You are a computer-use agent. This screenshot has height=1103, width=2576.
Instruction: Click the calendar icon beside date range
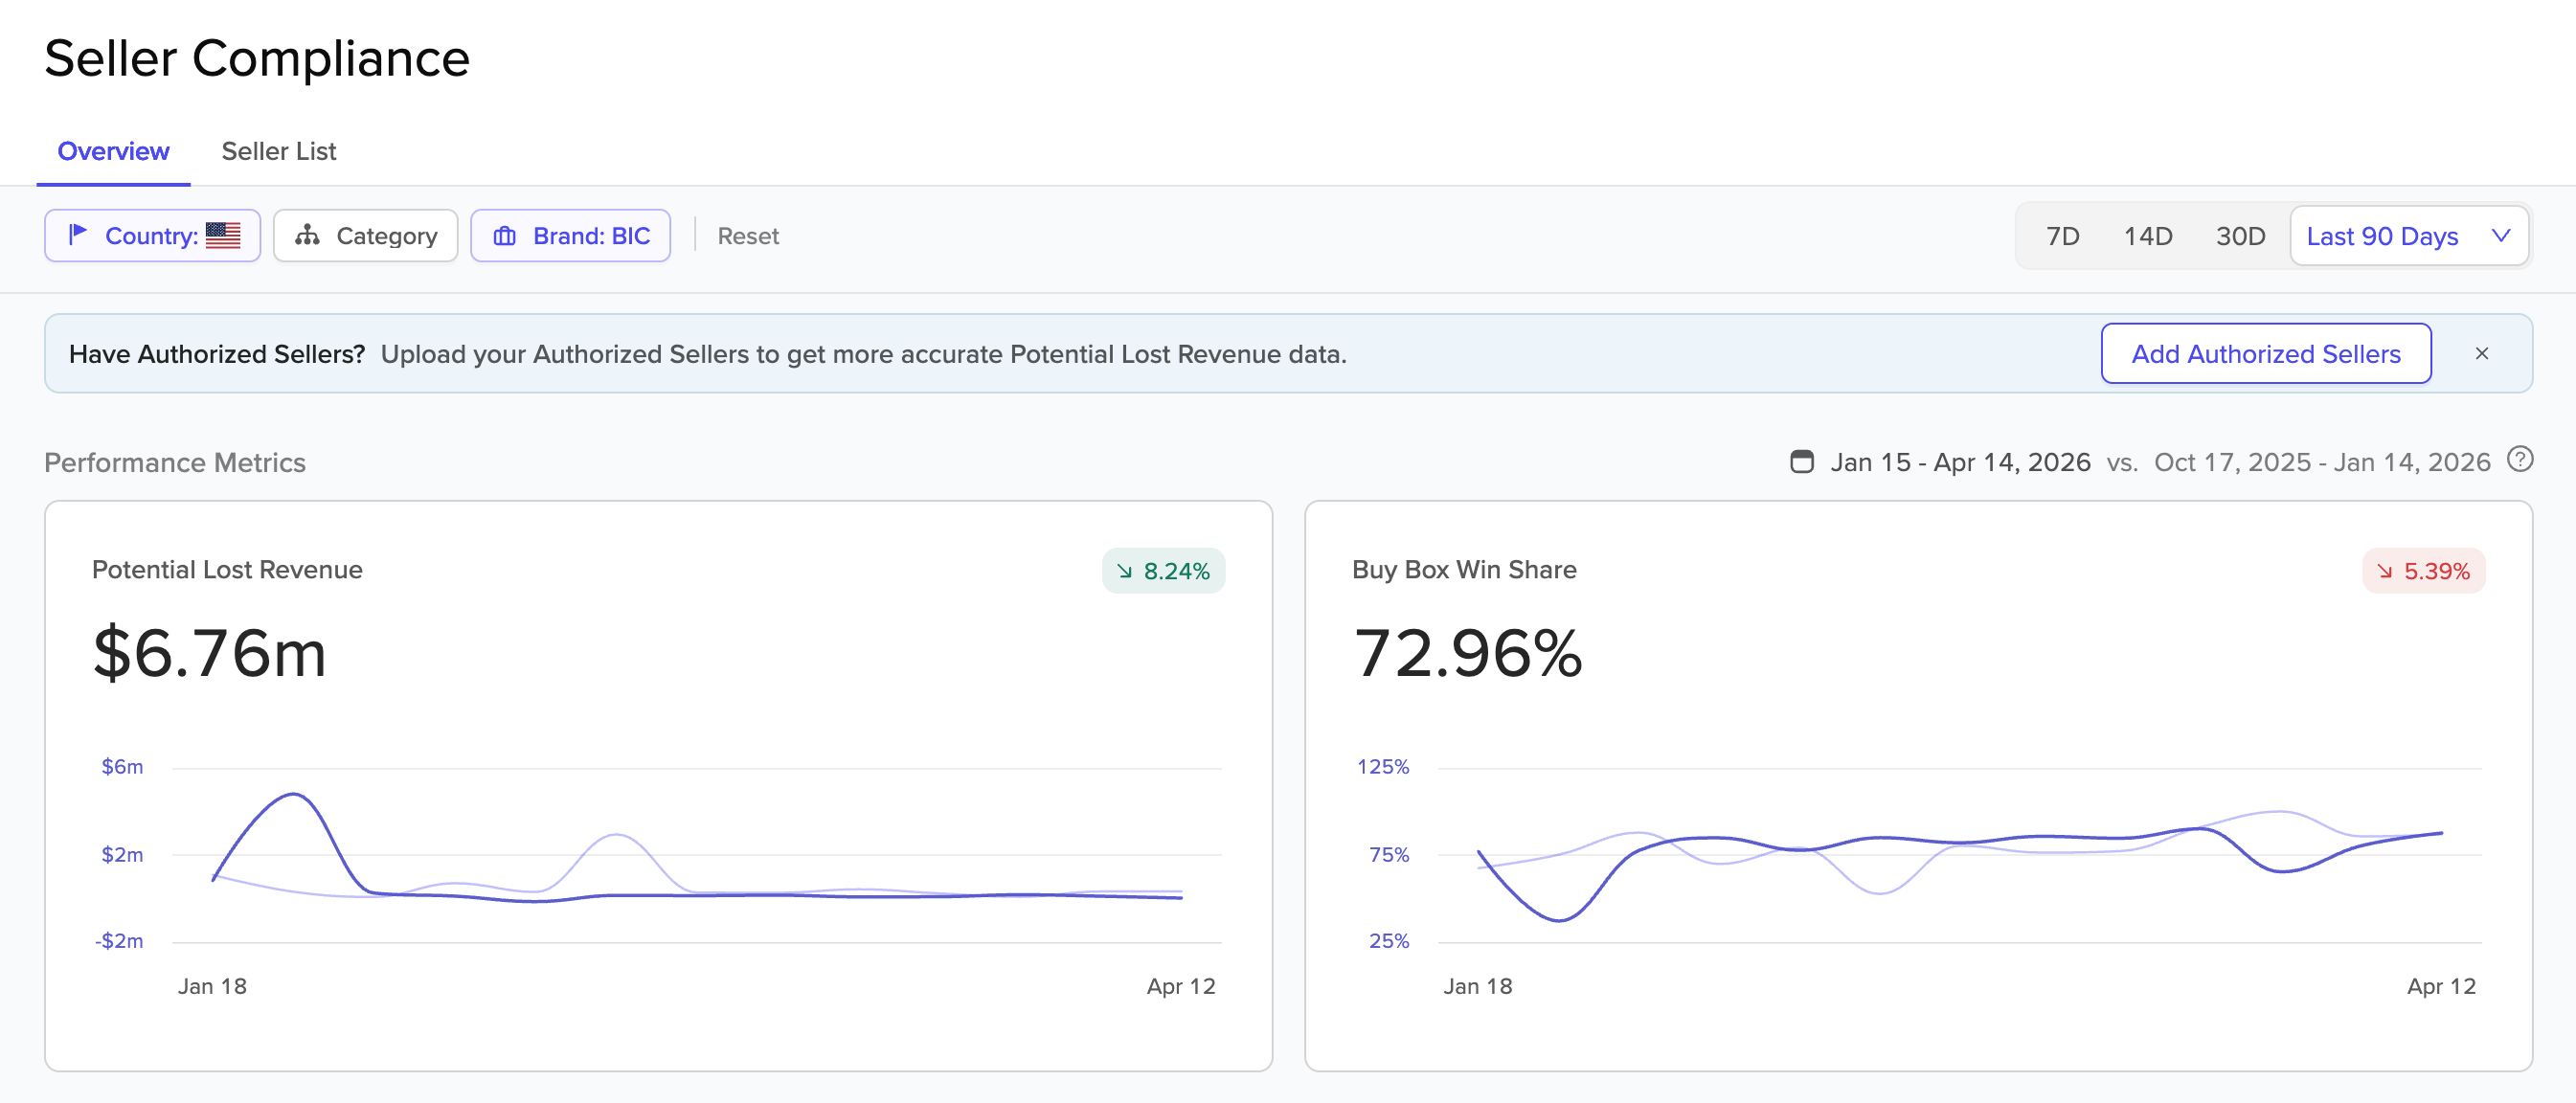[x=1801, y=462]
